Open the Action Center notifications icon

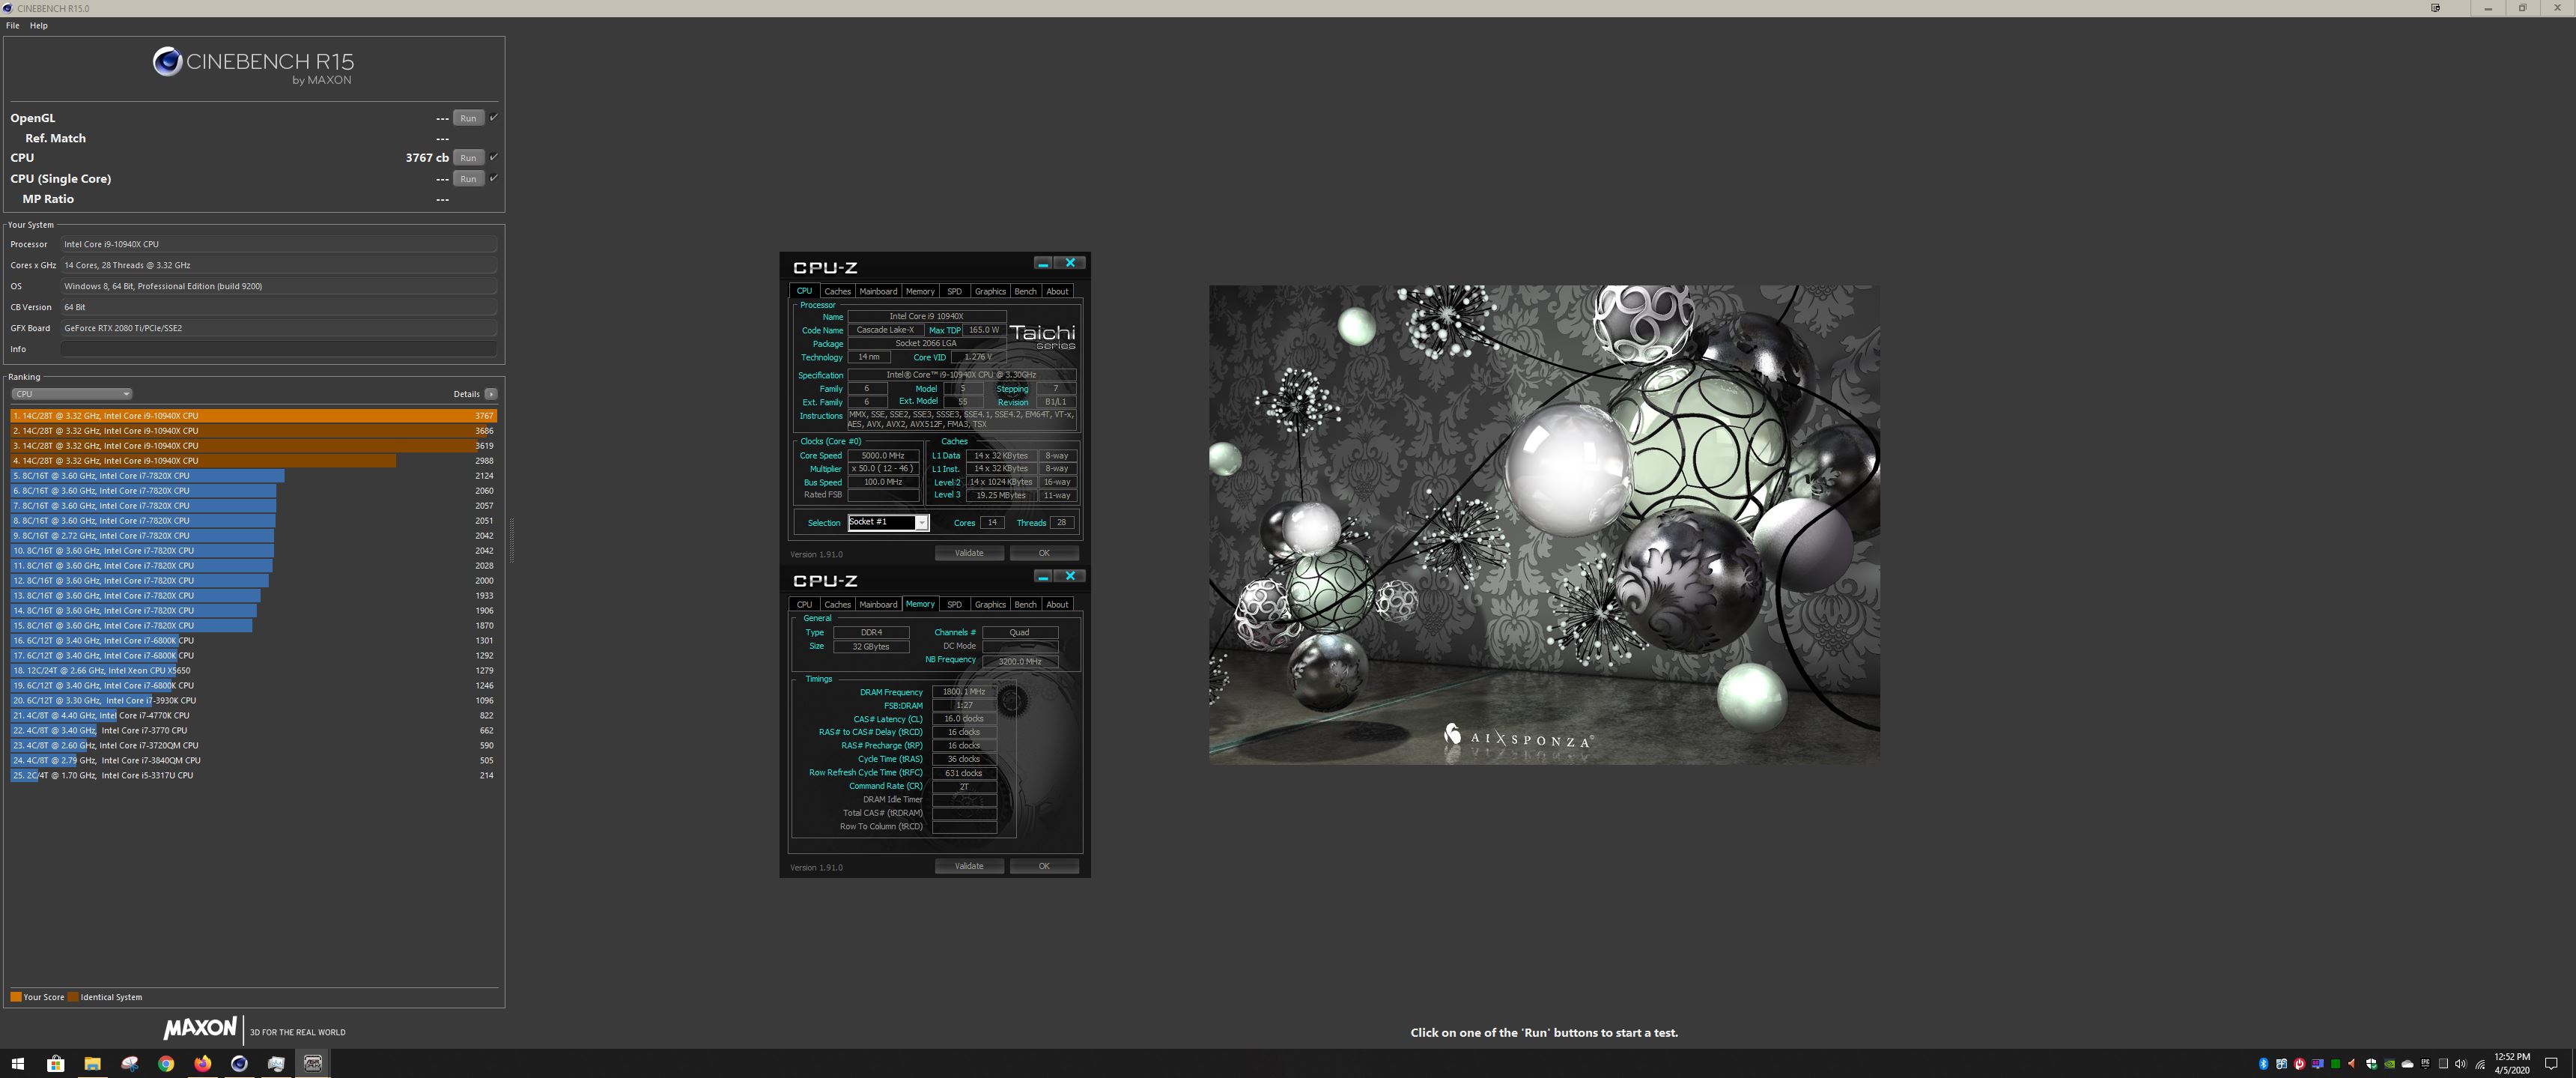[2551, 1064]
